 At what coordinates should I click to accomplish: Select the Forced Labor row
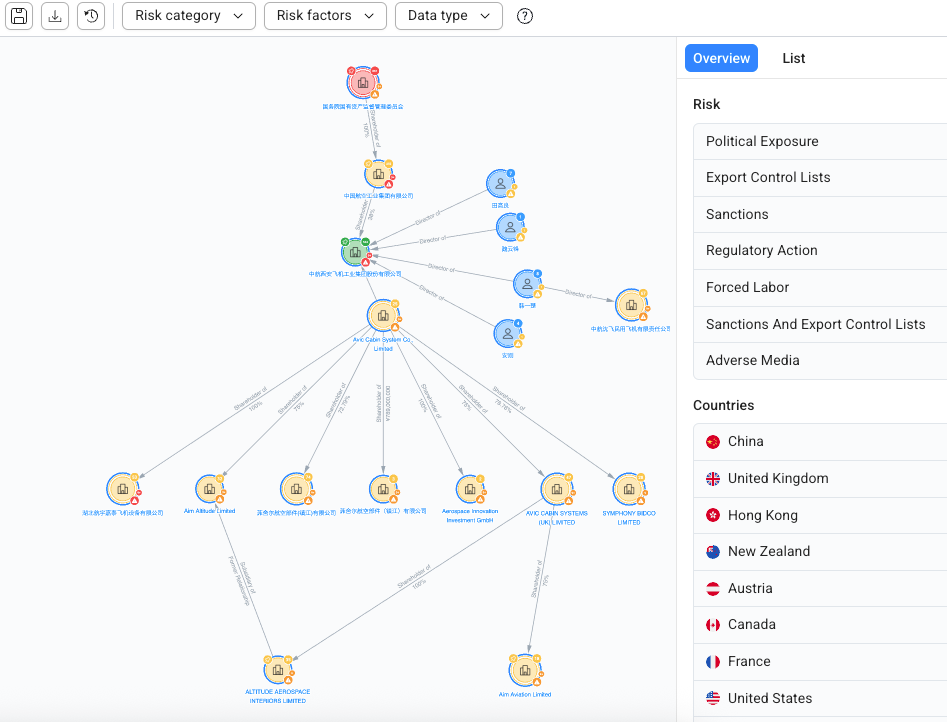tap(820, 288)
